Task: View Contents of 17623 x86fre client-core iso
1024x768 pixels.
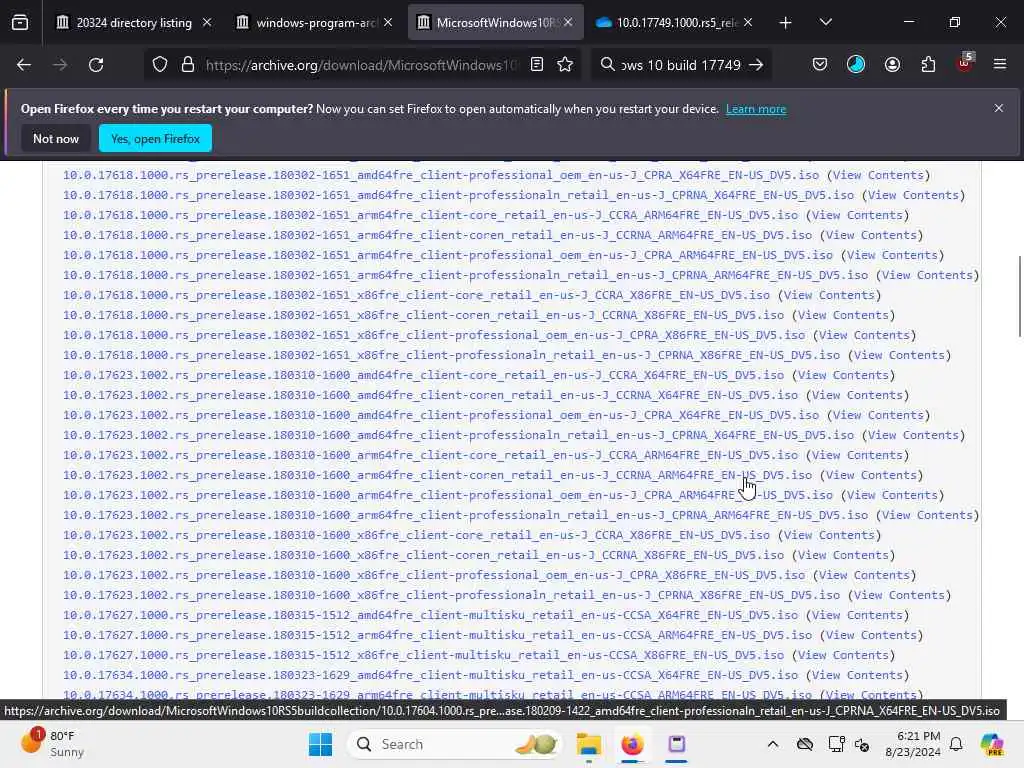Action: click(x=829, y=536)
